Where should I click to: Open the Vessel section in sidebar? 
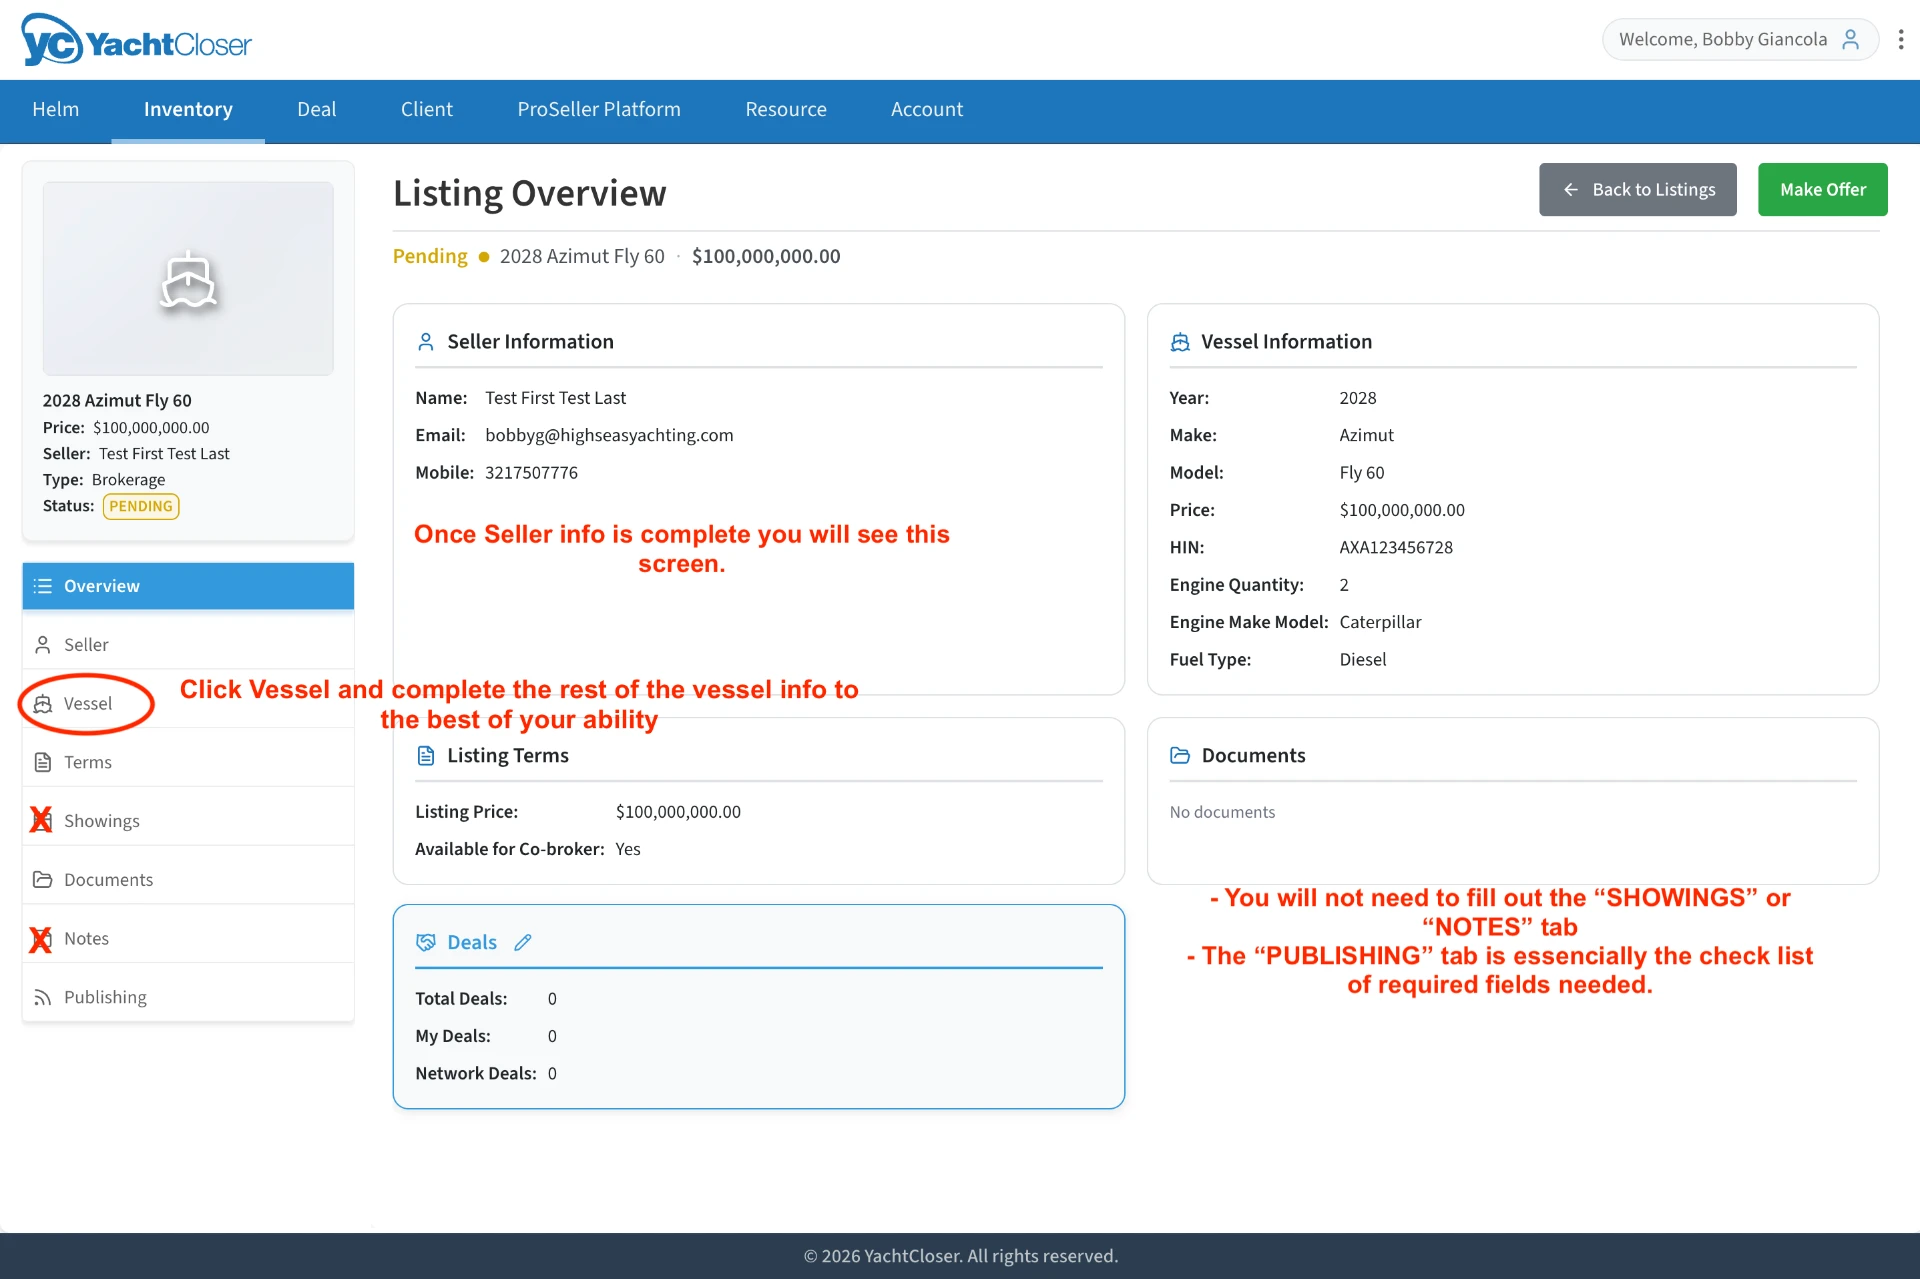coord(188,704)
